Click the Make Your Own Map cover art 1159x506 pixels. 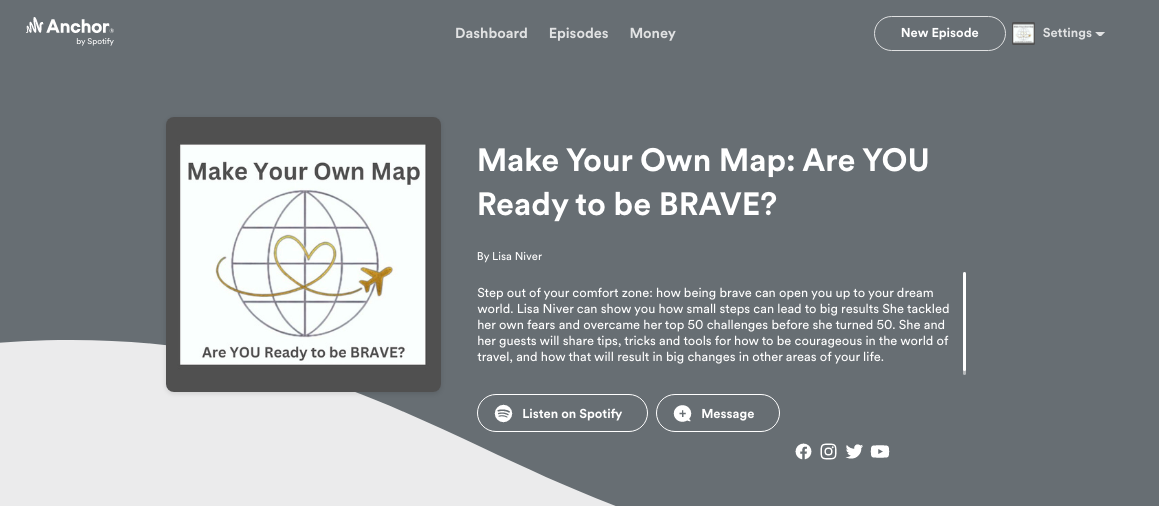[303, 254]
